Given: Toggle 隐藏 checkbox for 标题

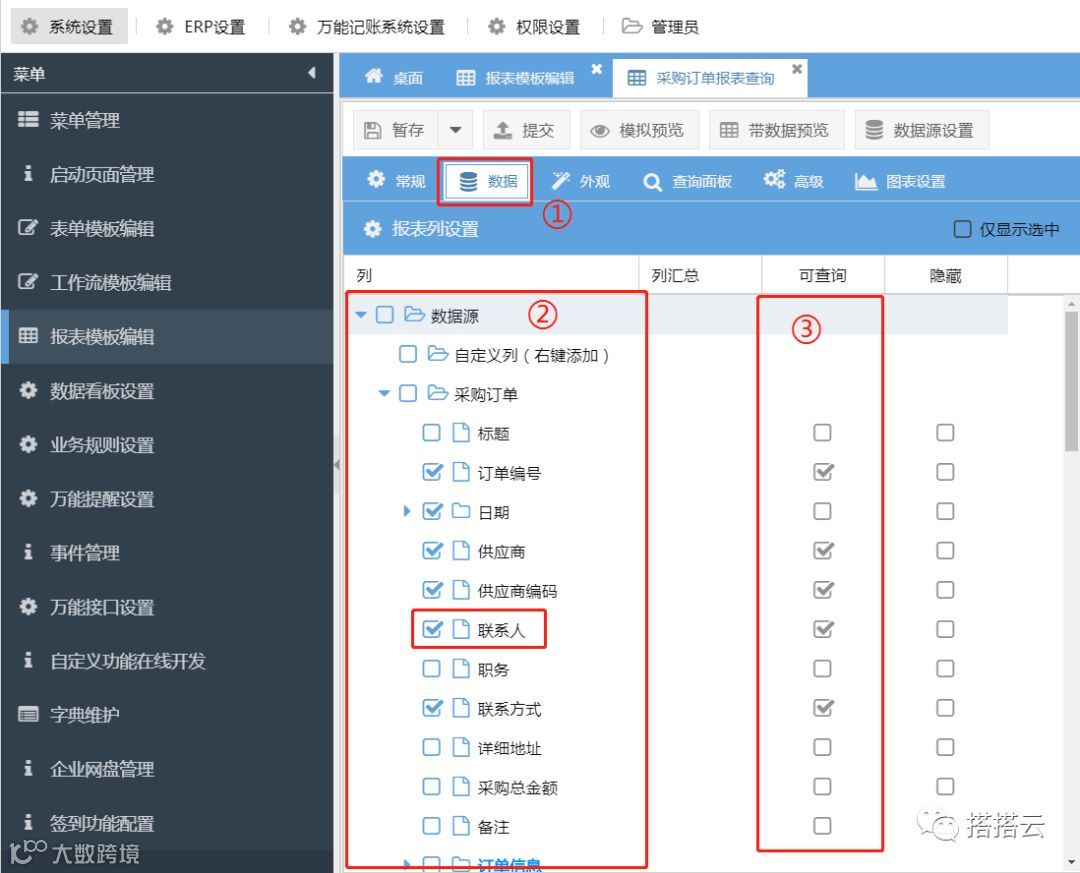Looking at the screenshot, I should pos(945,433).
